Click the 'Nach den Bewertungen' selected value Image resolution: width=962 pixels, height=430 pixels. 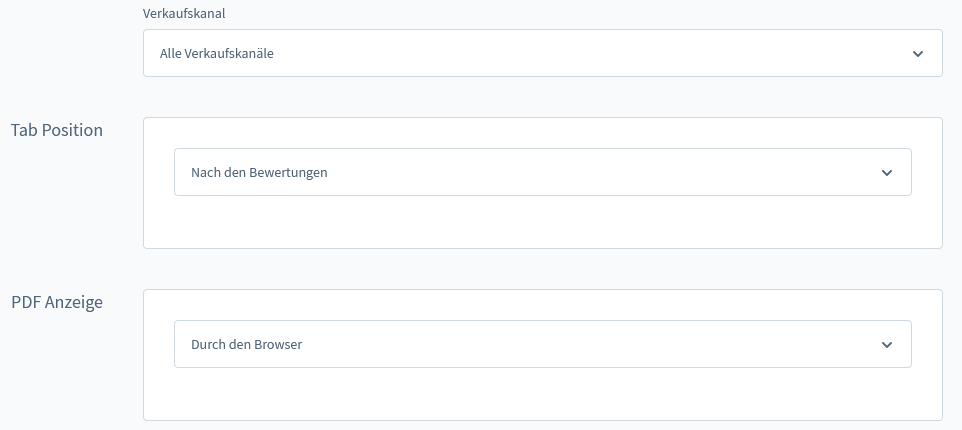tap(259, 172)
